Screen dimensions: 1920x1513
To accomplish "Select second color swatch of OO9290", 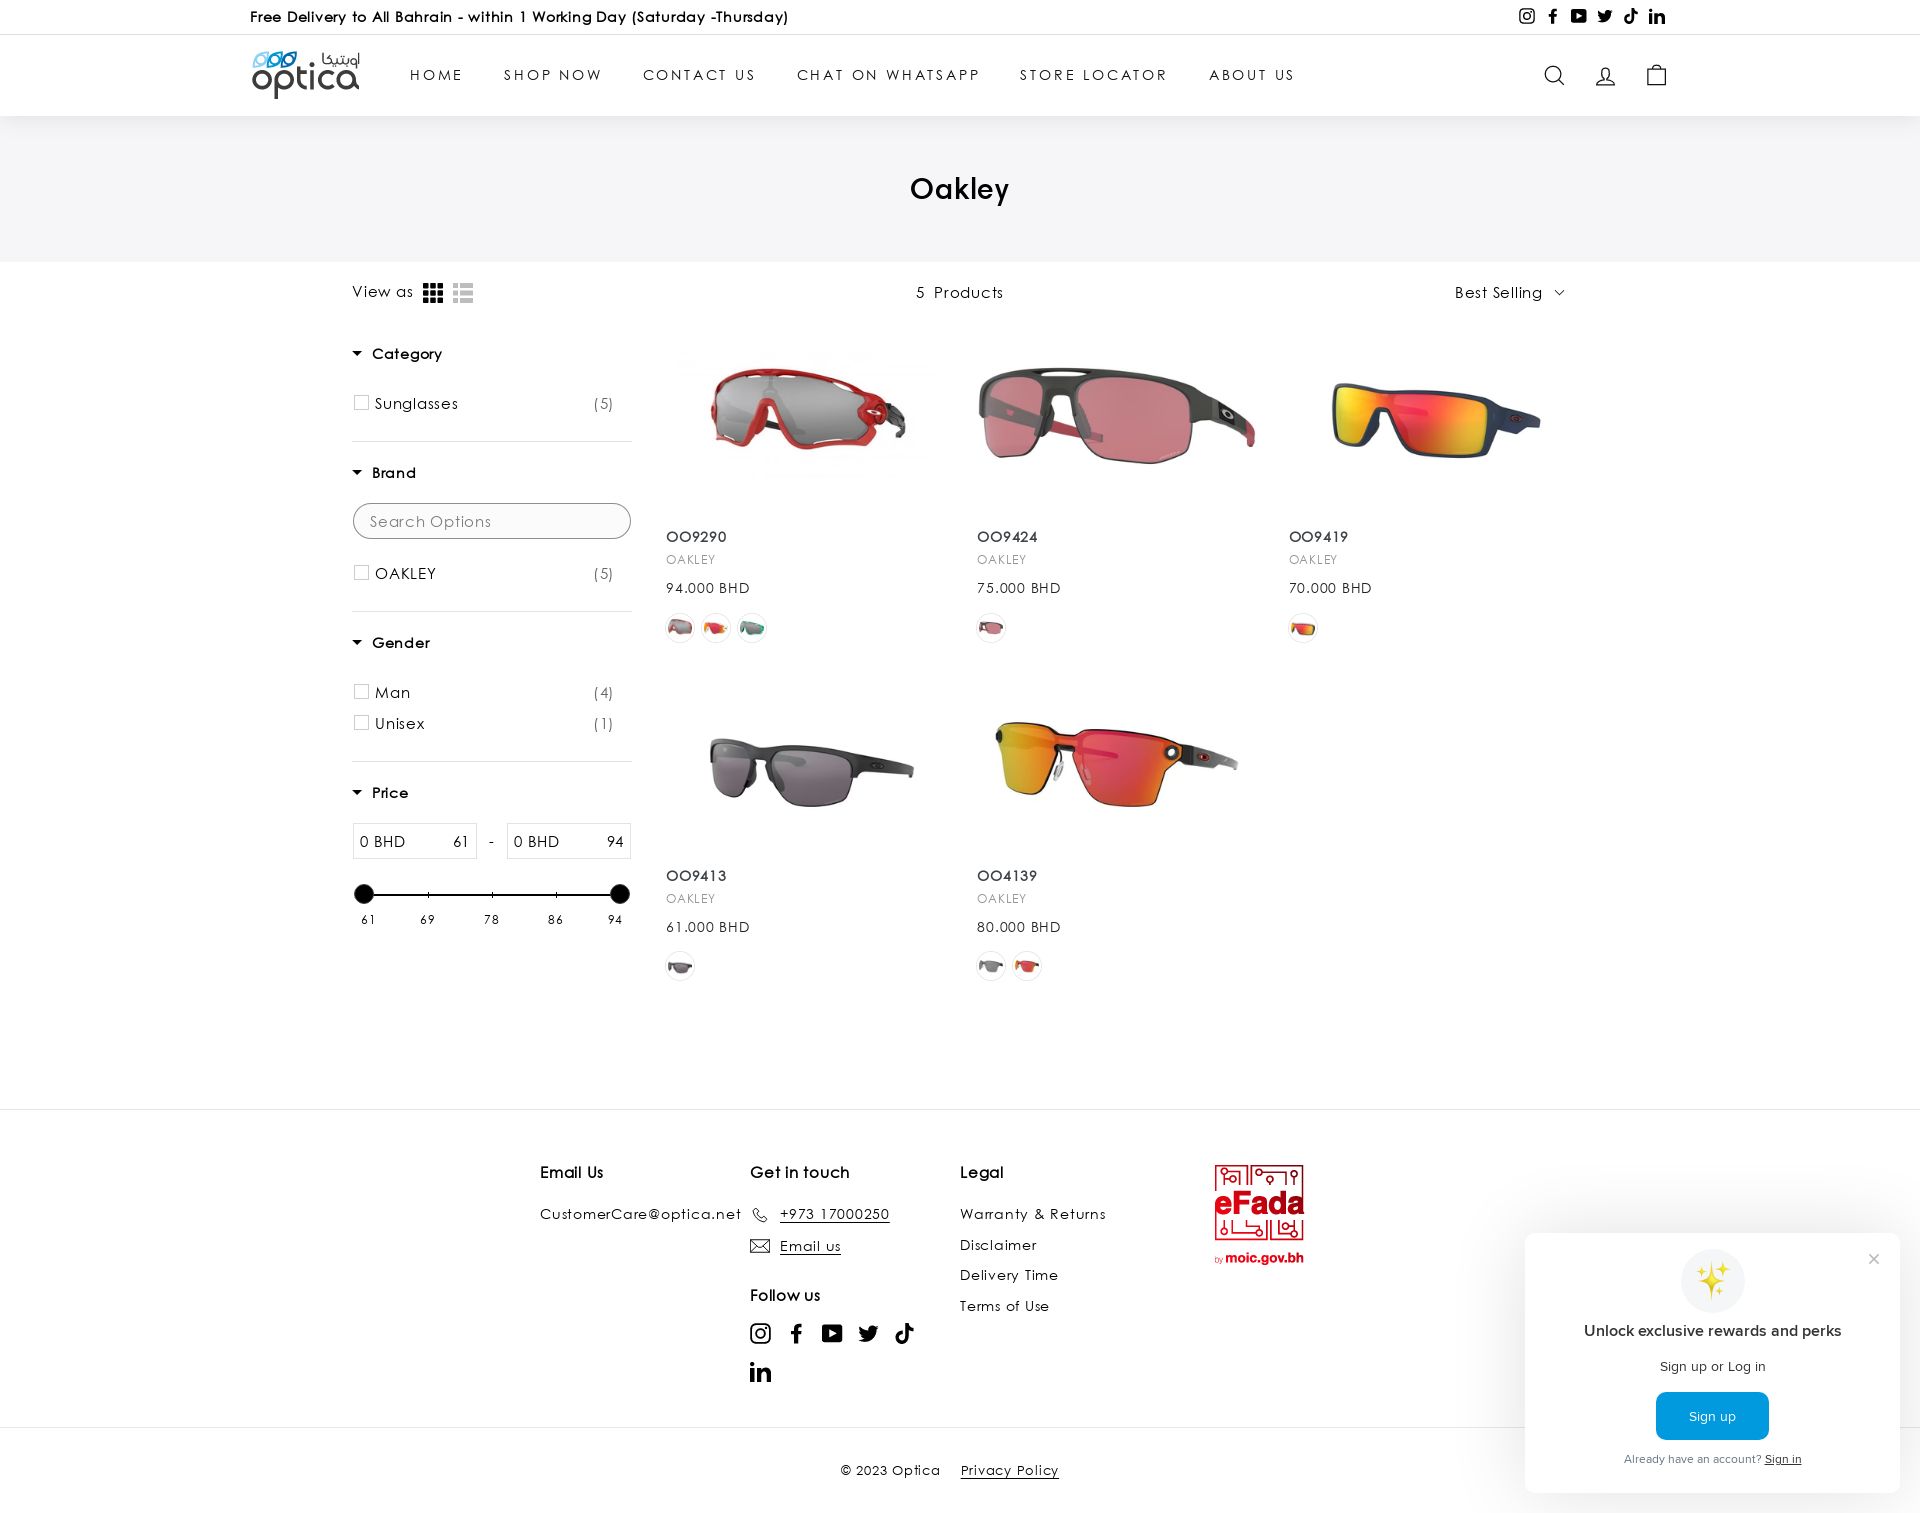I will 716,628.
